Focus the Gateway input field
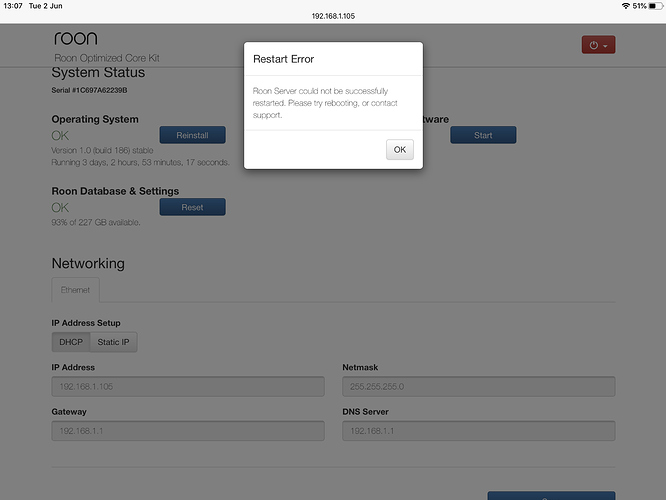The width and height of the screenshot is (666, 500). [x=188, y=431]
